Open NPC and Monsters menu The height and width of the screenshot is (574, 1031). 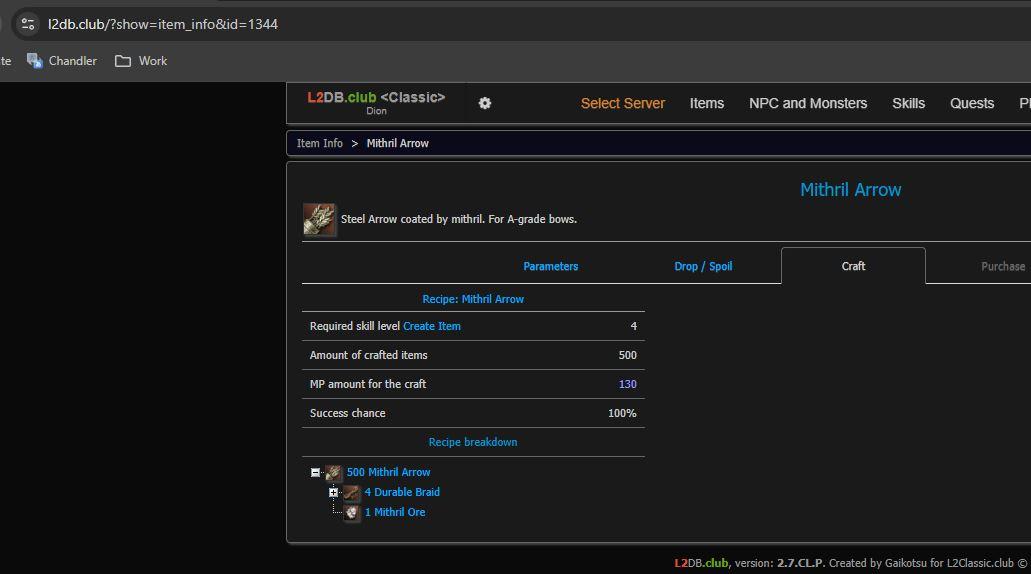(808, 103)
